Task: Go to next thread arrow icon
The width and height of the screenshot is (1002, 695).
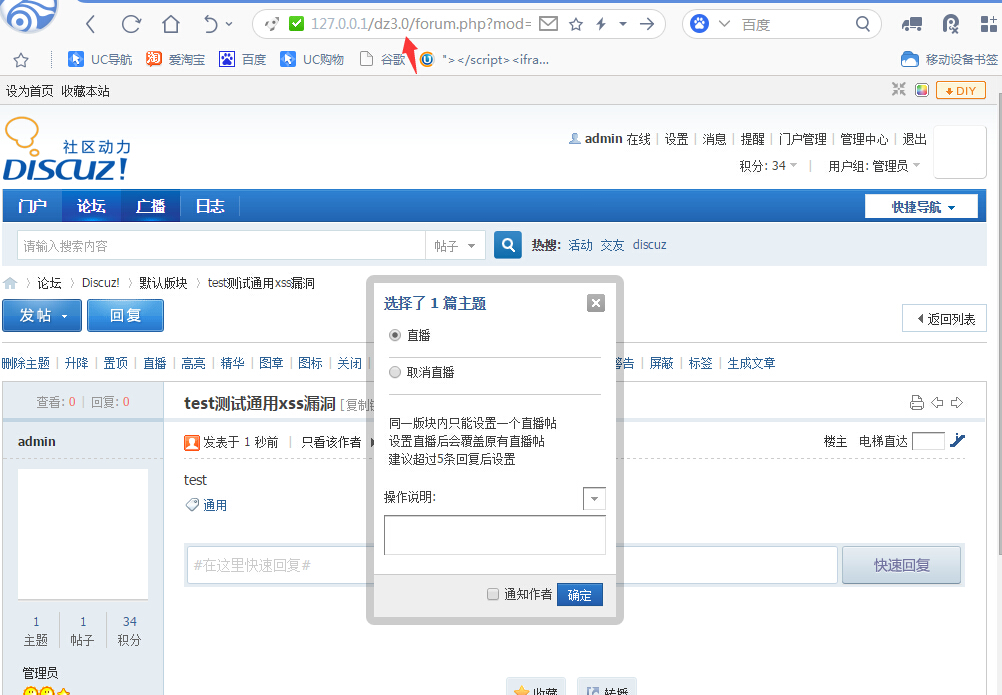Action: click(957, 402)
